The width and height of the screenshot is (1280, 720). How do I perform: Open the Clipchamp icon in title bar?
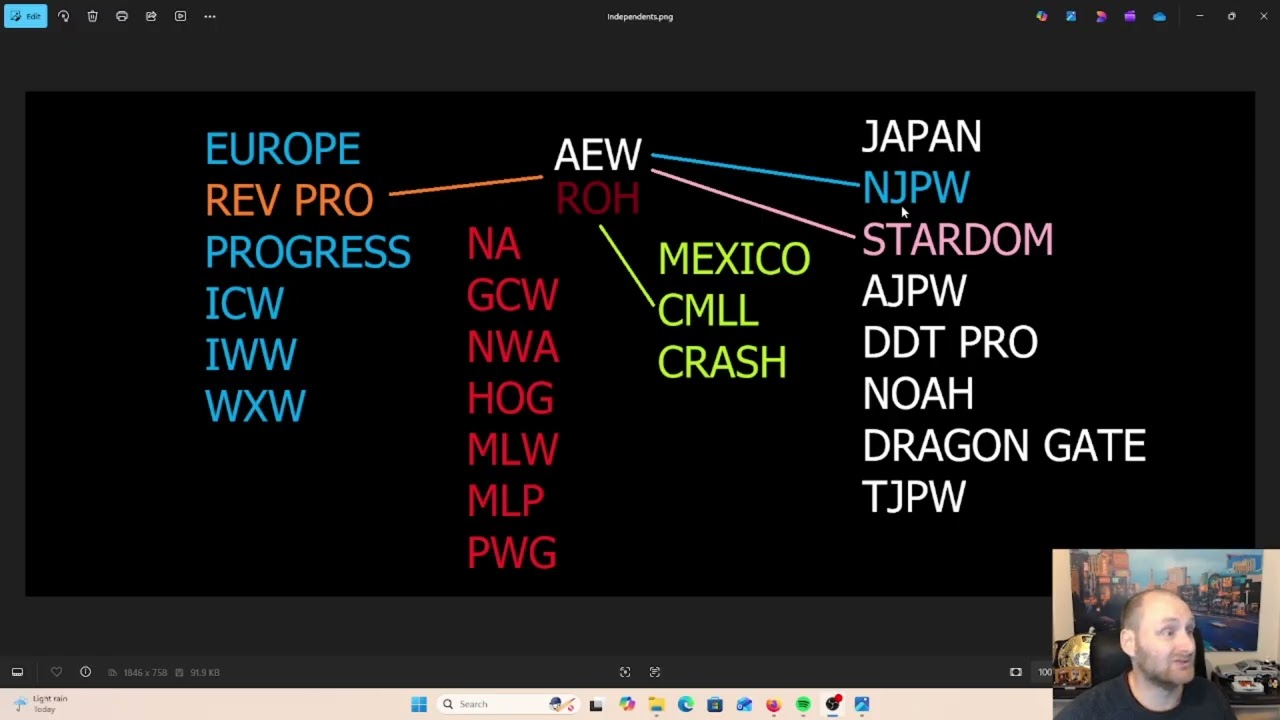tap(1101, 16)
